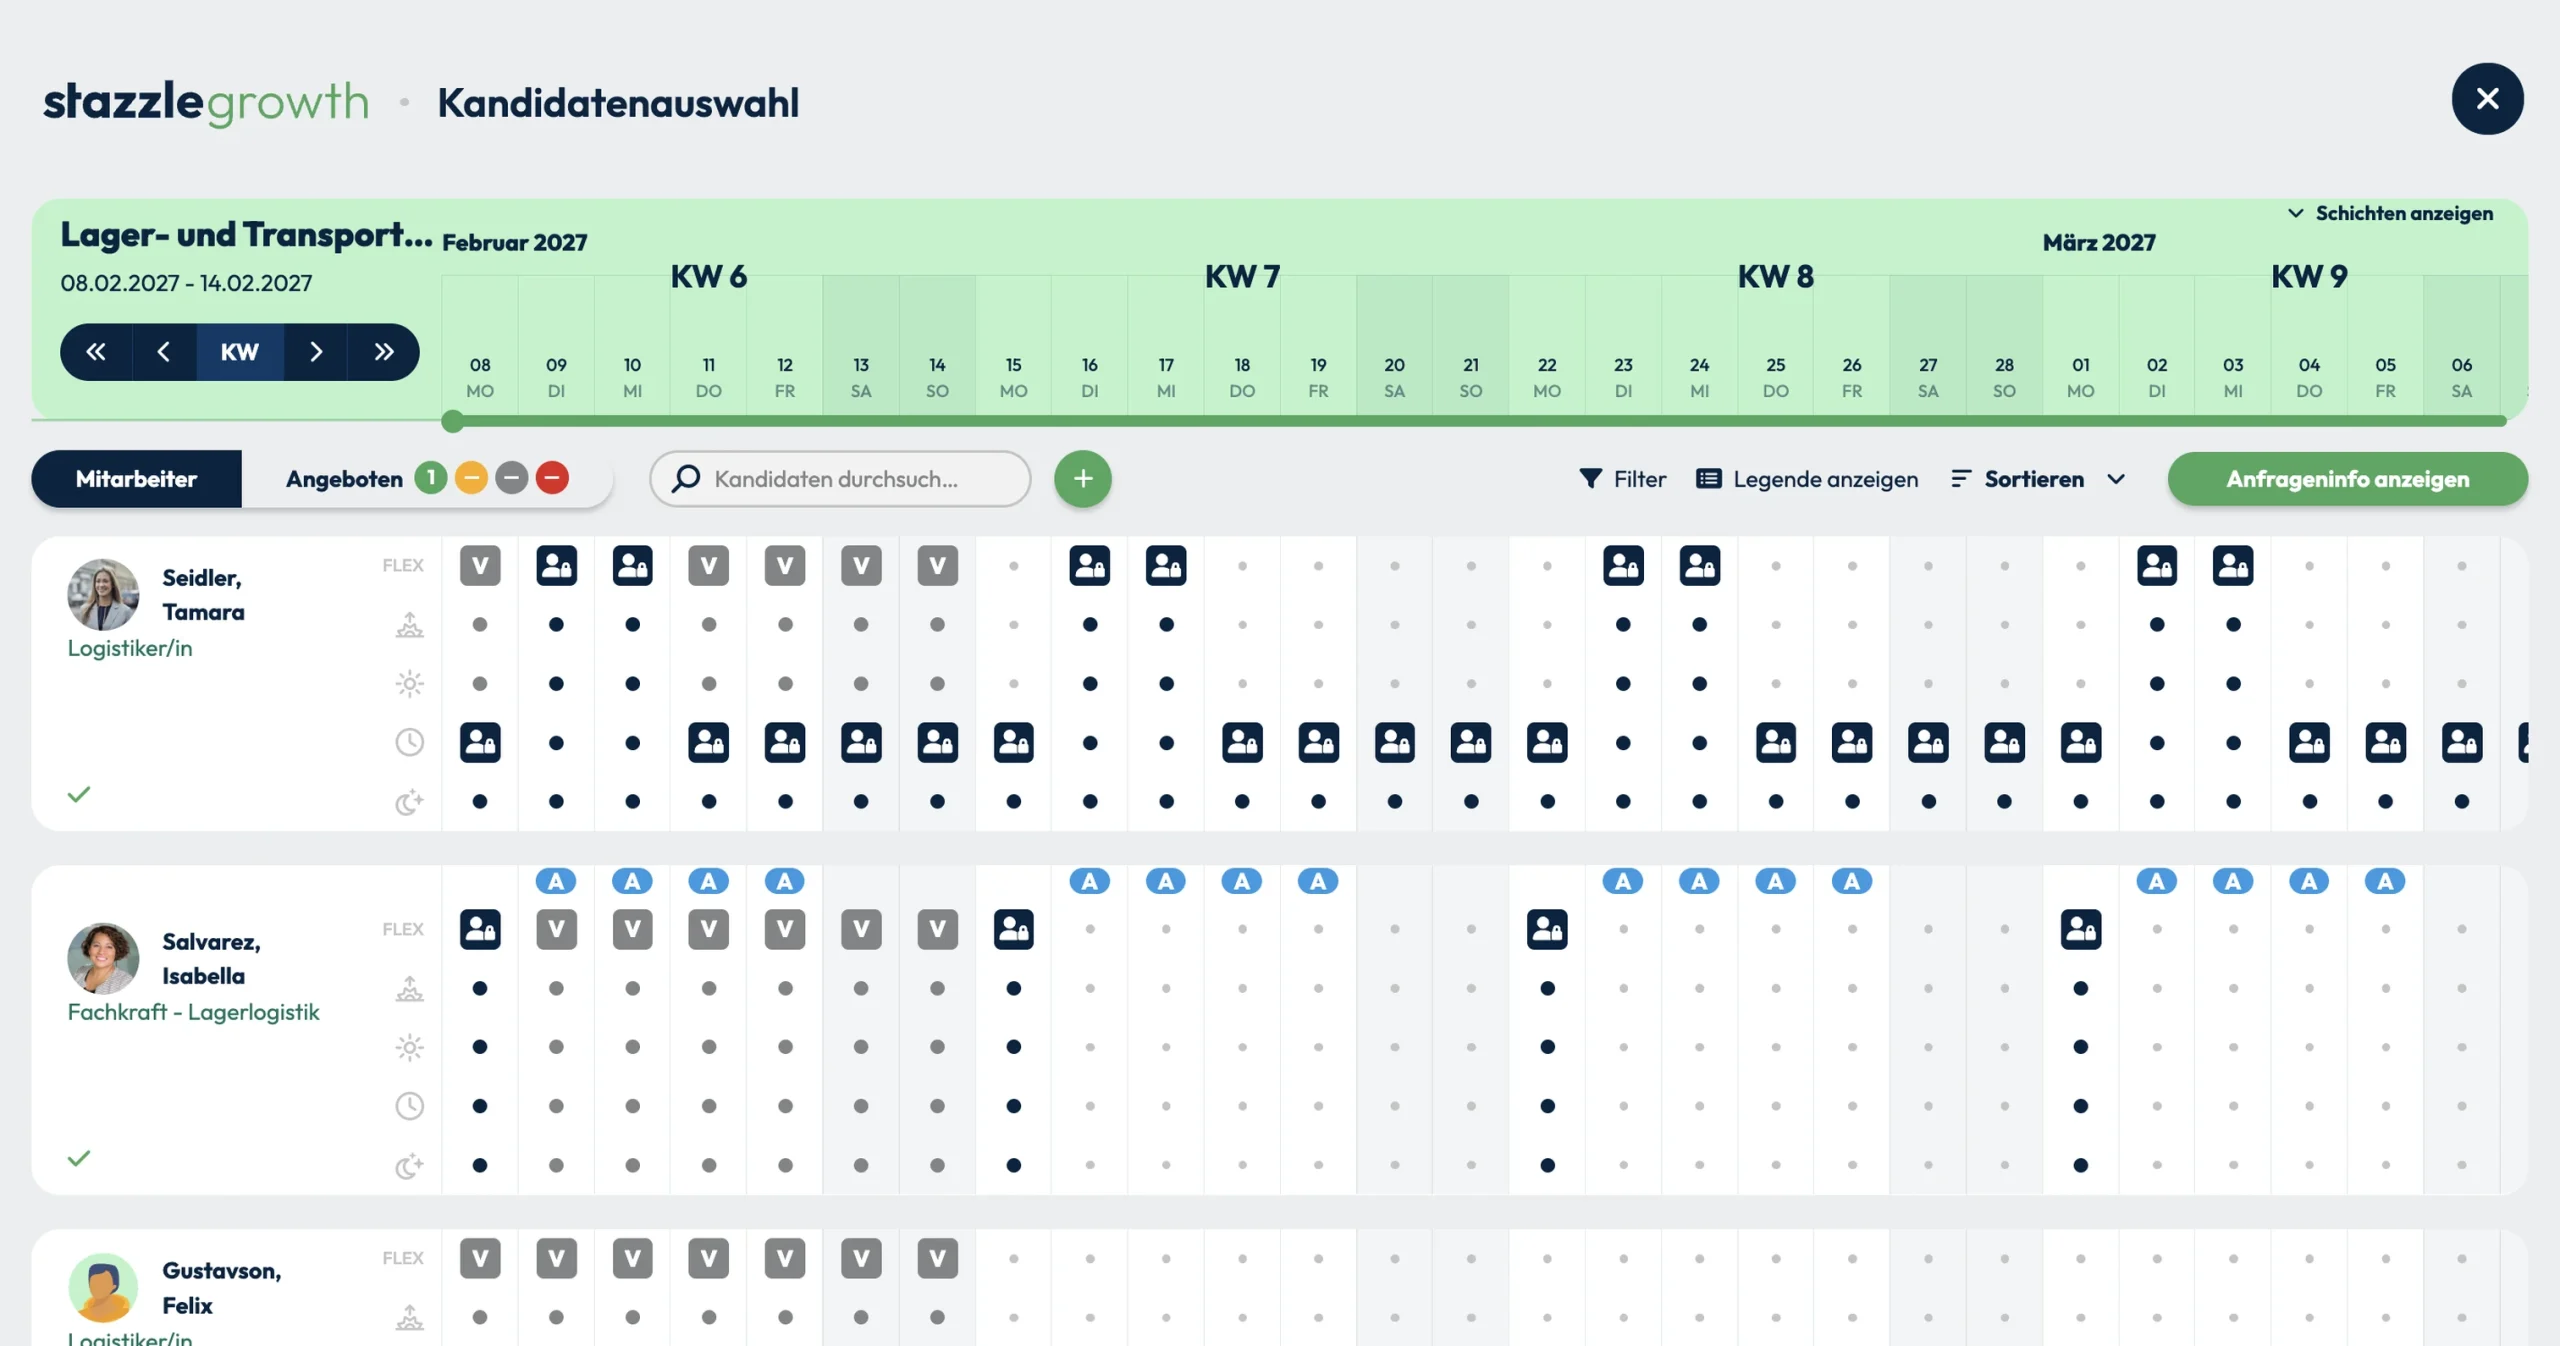Click the KW 7 week label

(1242, 276)
